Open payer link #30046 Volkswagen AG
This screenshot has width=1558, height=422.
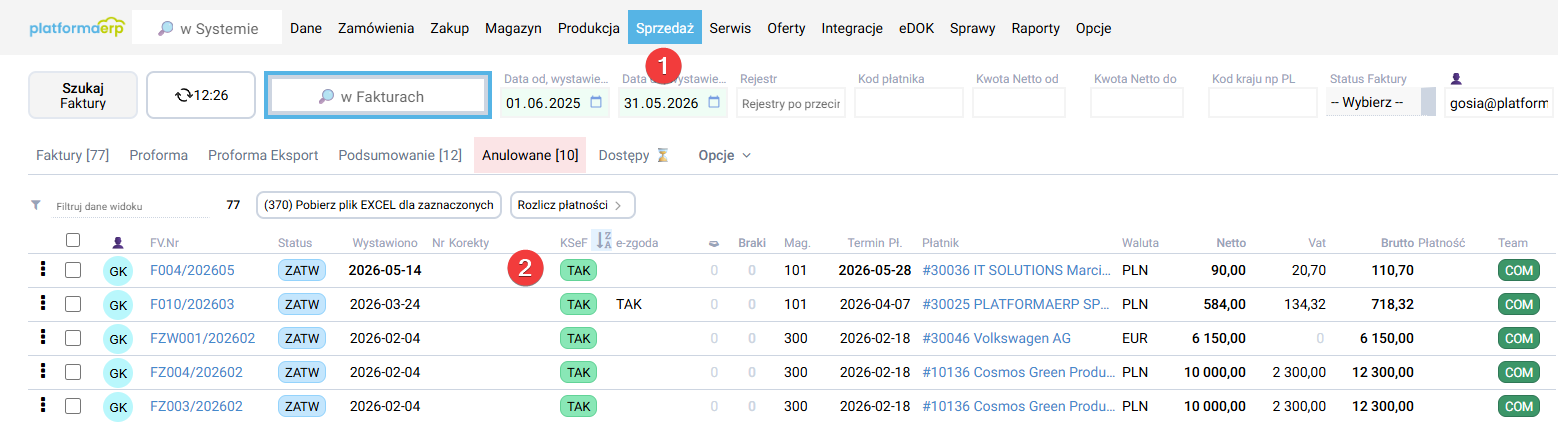pyautogui.click(x=996, y=338)
